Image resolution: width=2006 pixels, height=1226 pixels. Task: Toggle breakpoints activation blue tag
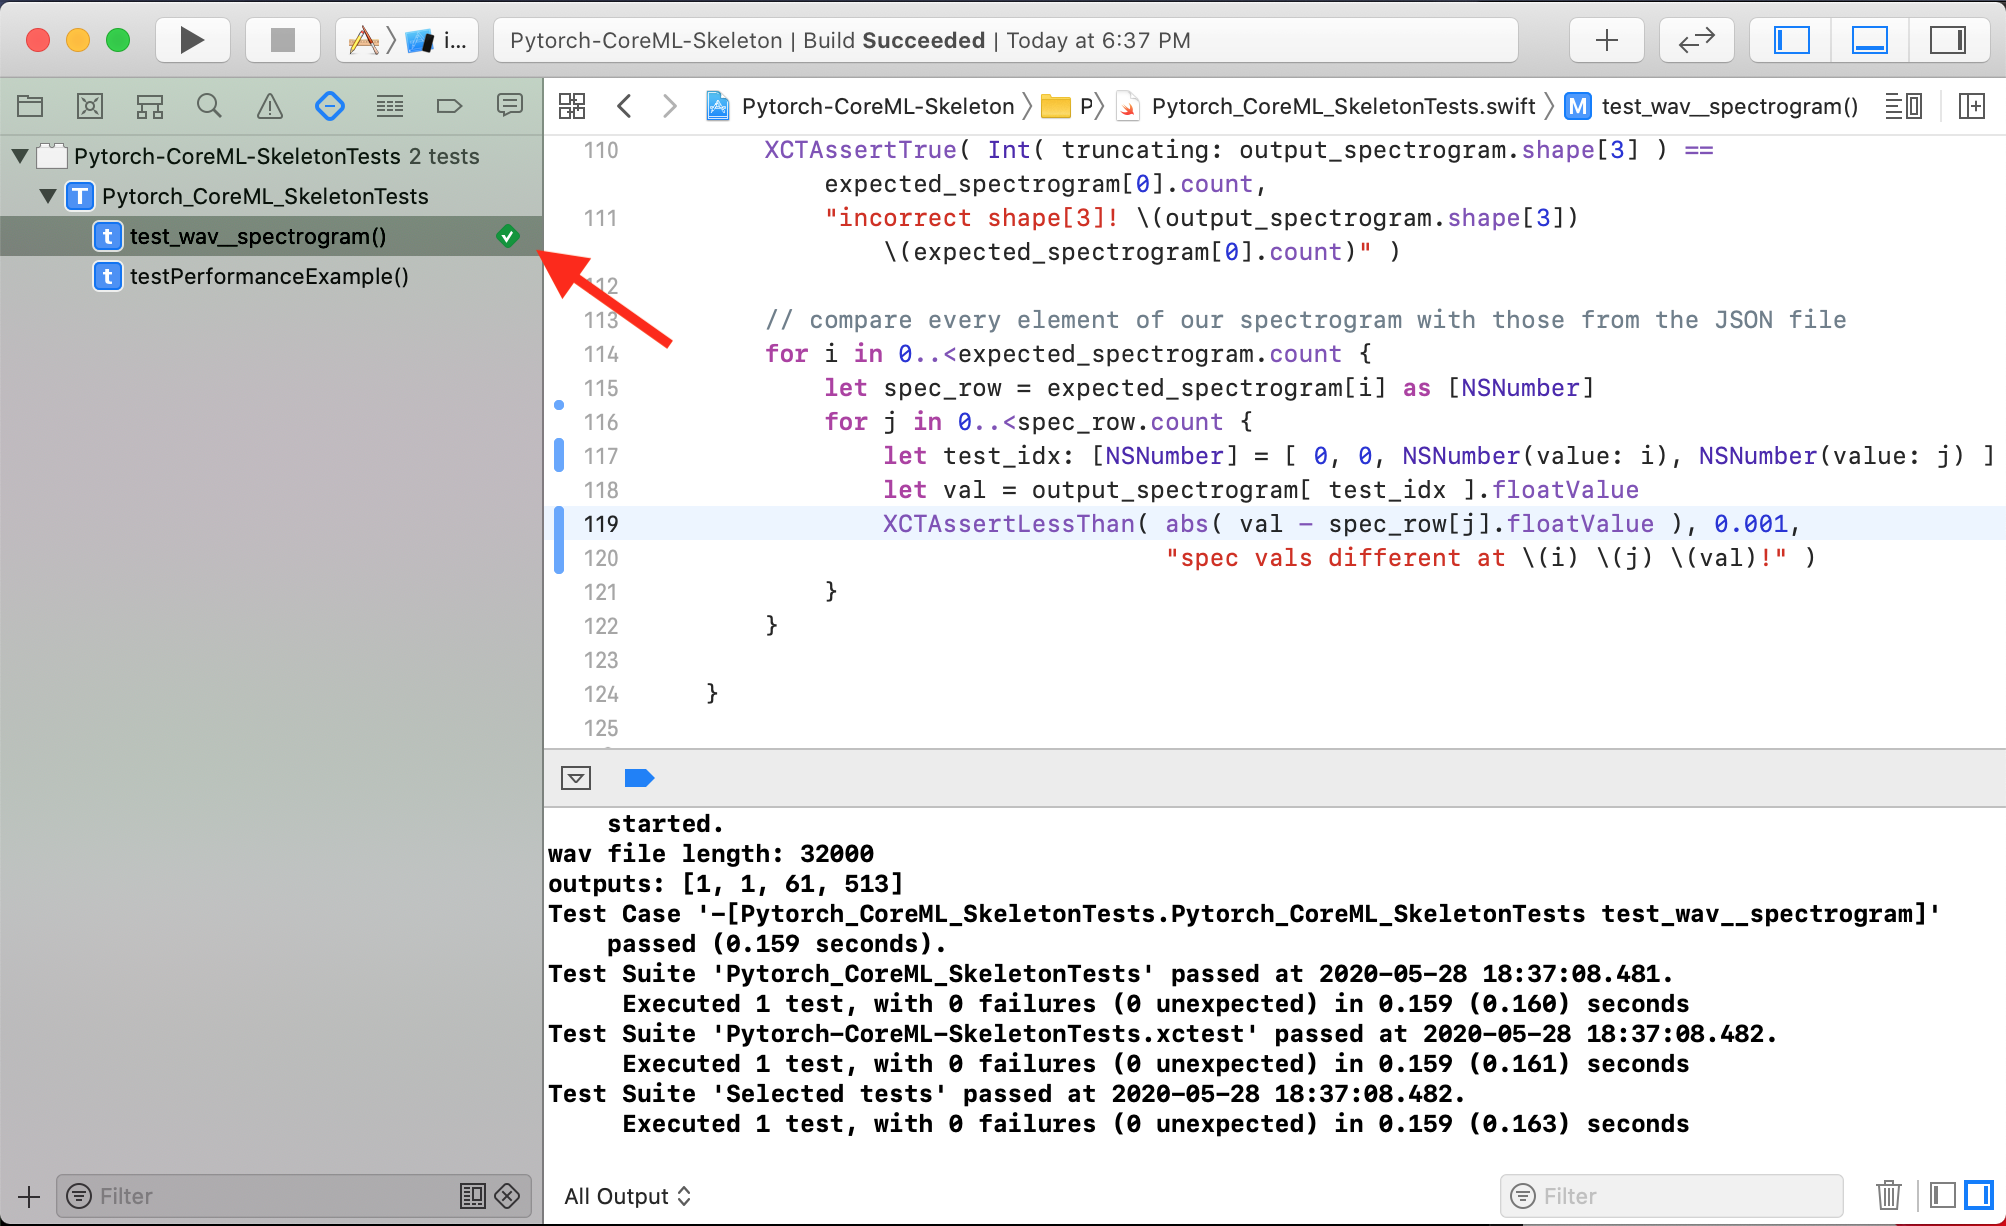point(638,778)
